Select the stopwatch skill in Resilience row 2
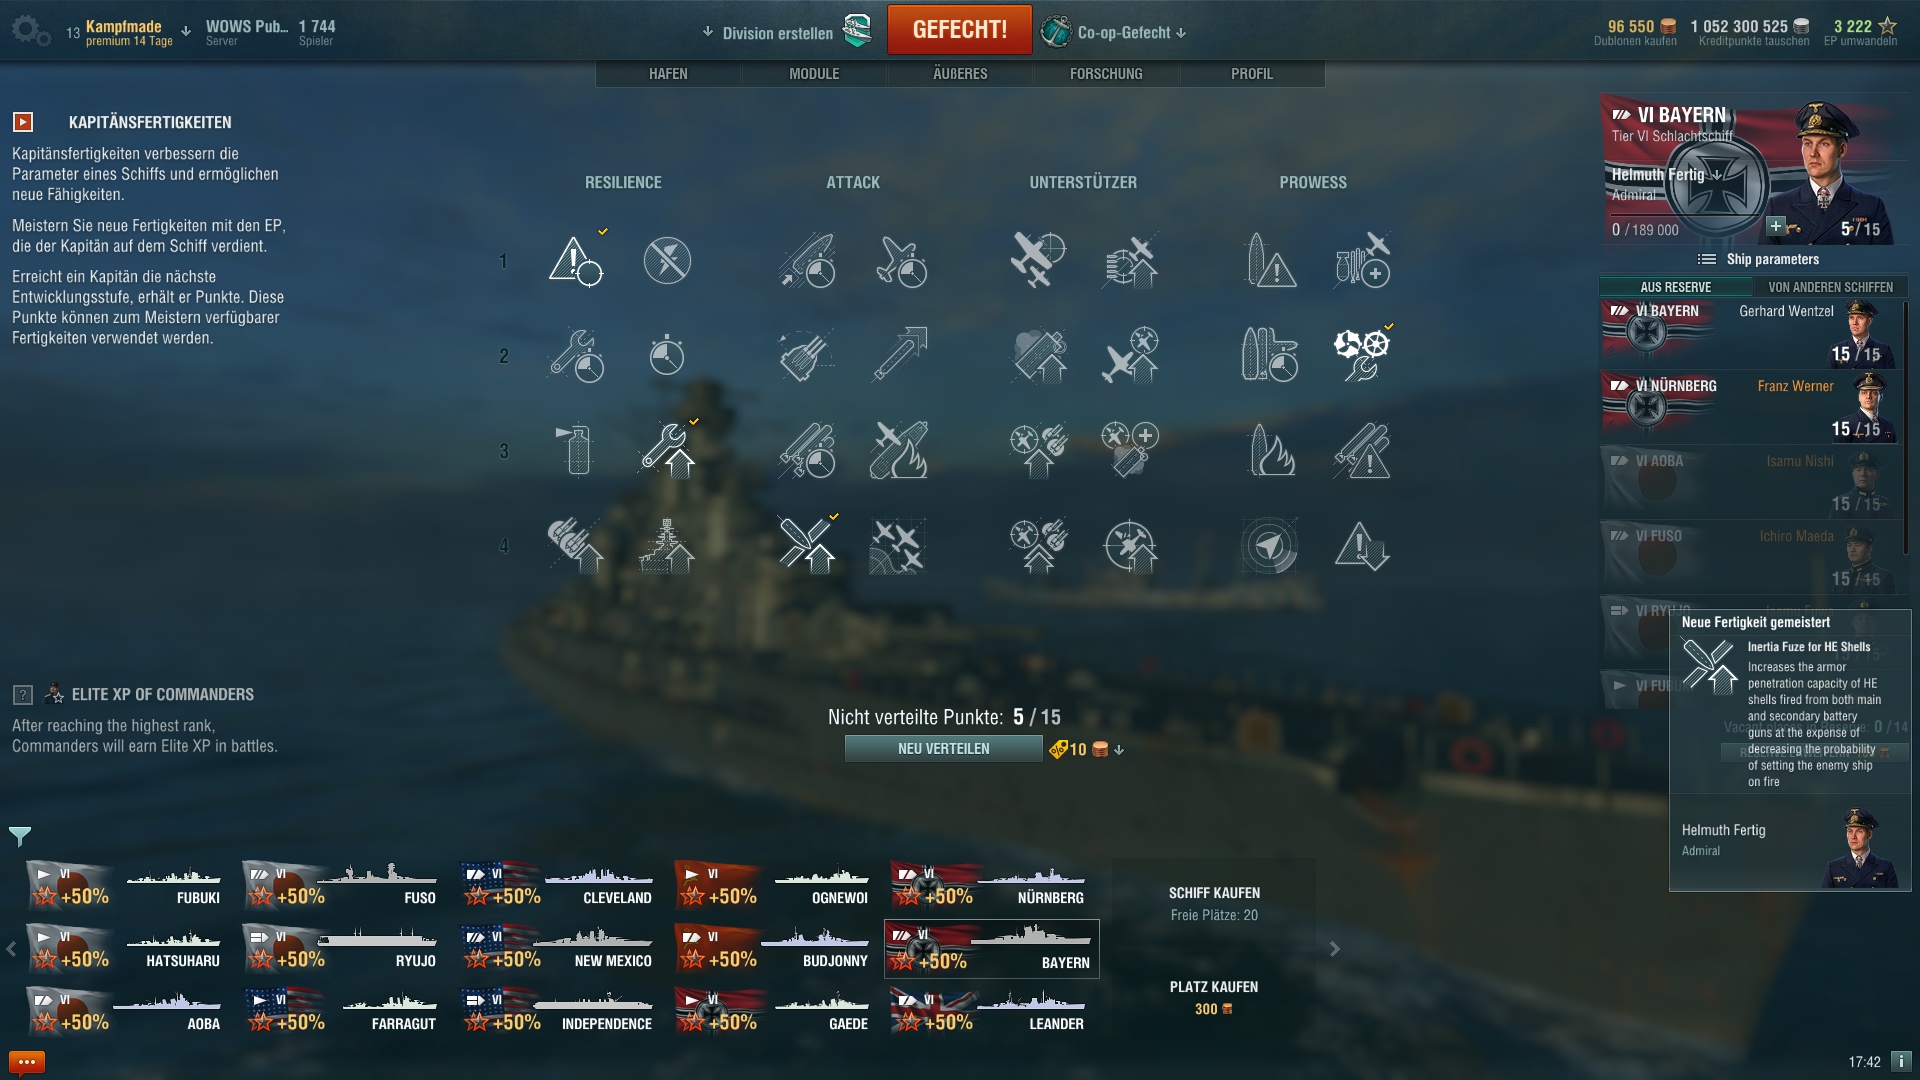The width and height of the screenshot is (1920, 1080). 666,355
